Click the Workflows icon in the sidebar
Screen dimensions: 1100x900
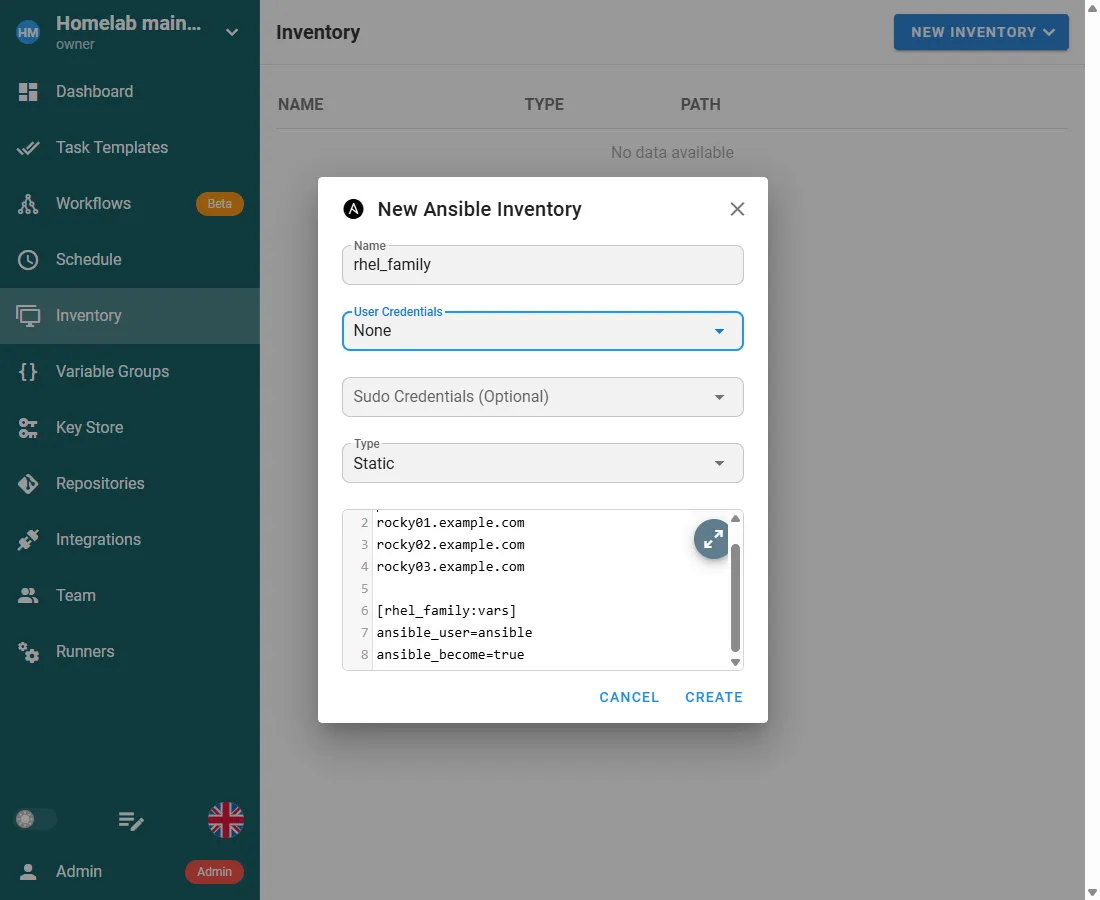pos(28,204)
